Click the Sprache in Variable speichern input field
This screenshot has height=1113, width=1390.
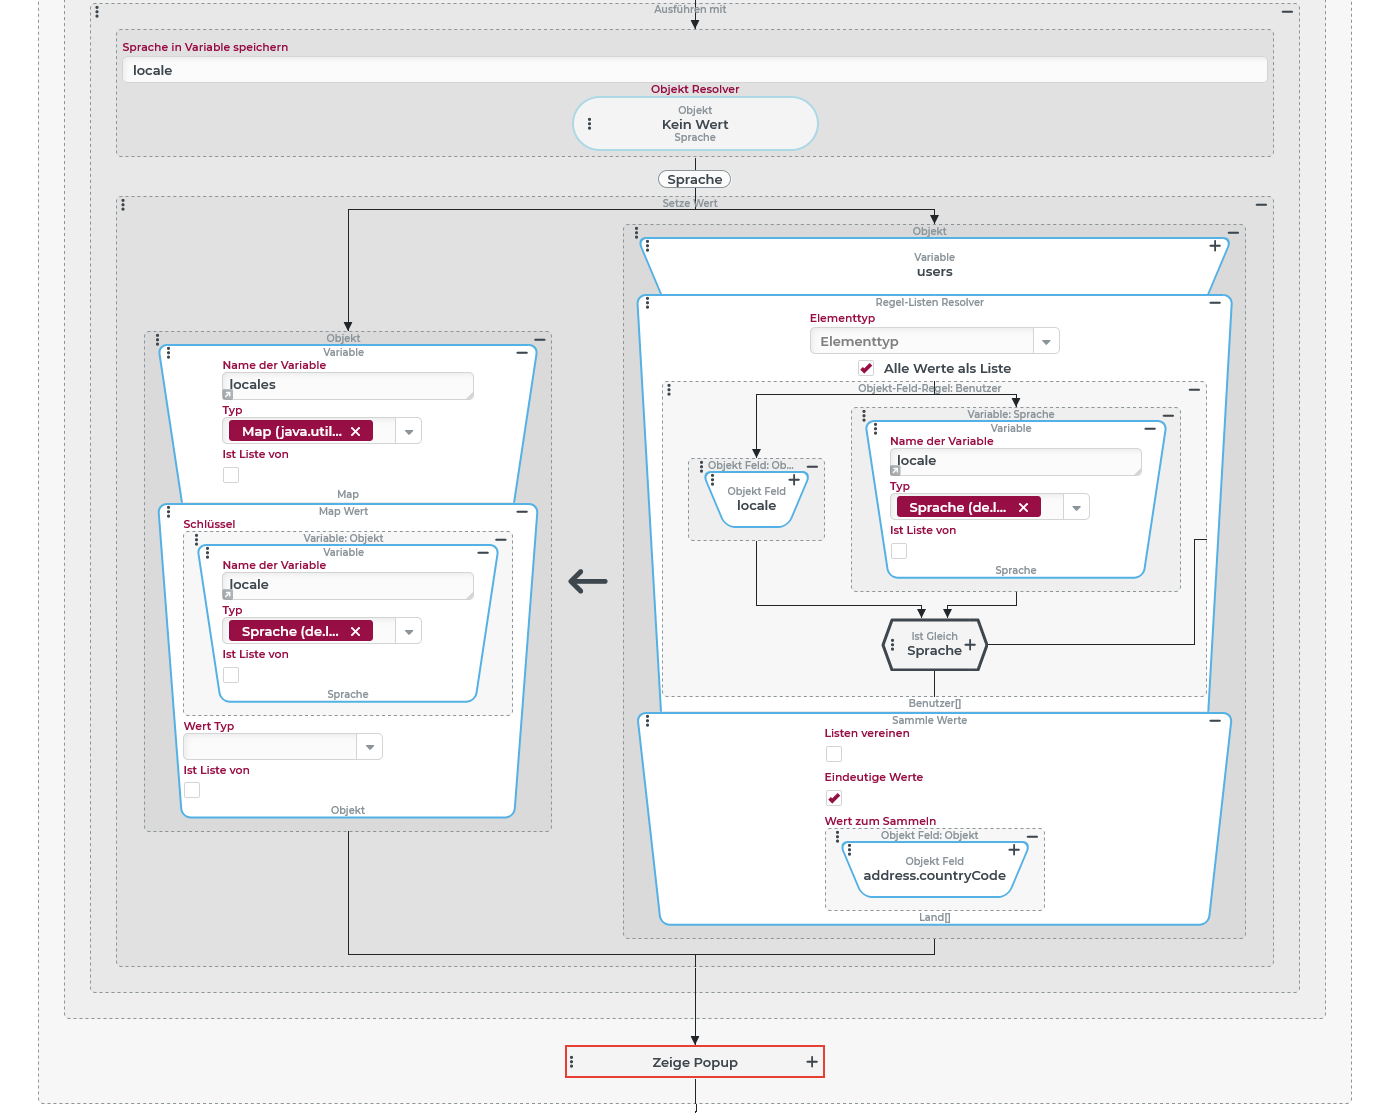tap(694, 70)
